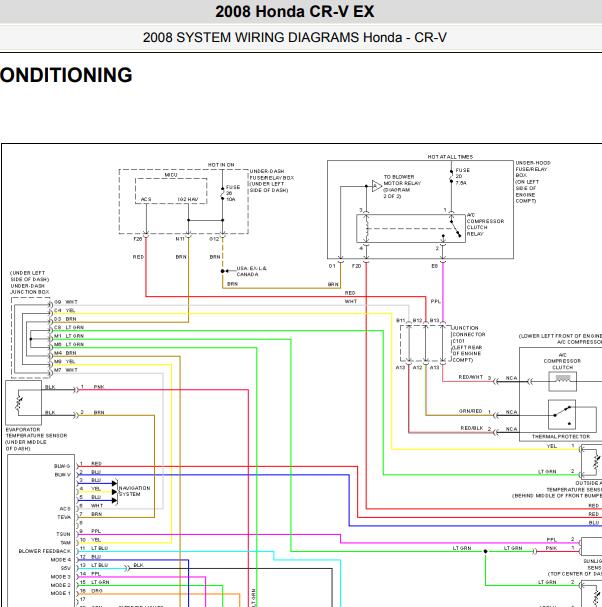Click the "IG2 HAV" terminal label

188,199
